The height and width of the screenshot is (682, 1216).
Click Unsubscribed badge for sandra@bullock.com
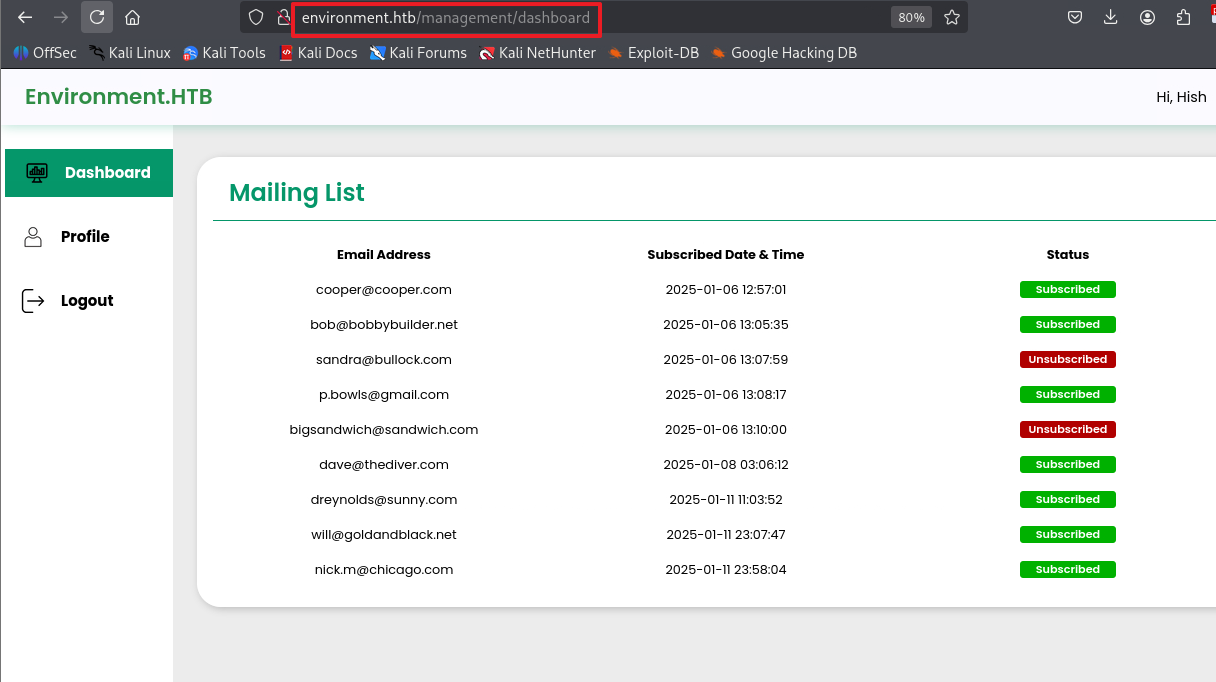pos(1067,359)
